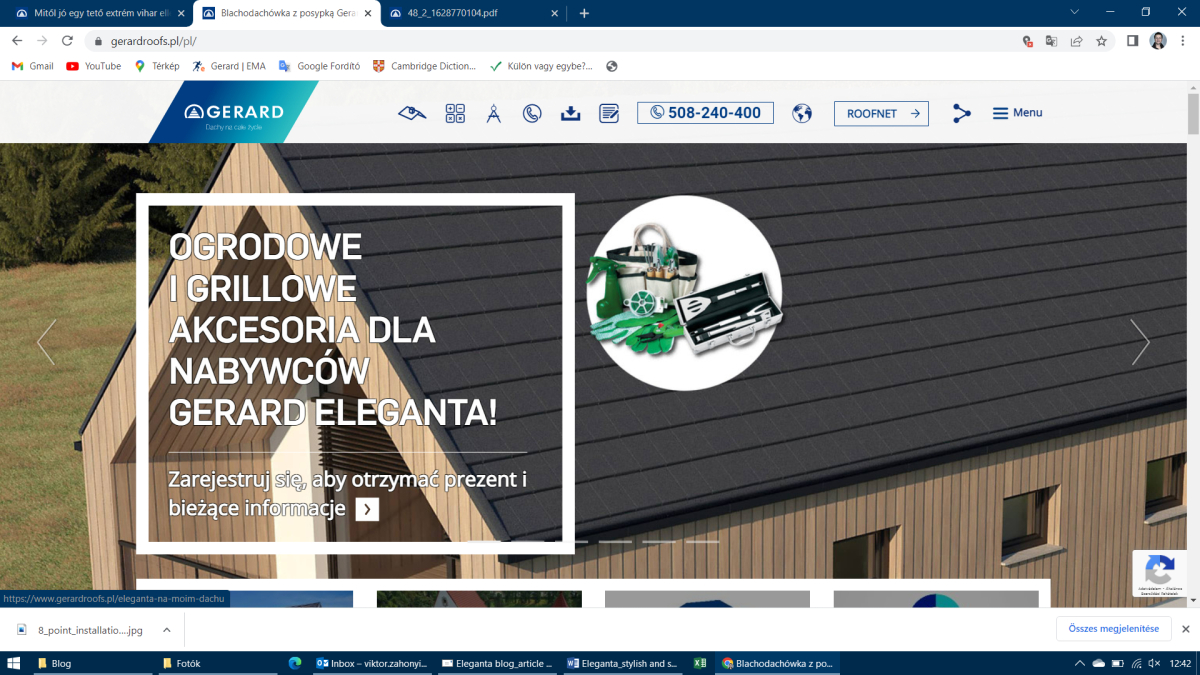Open a new browser tab
Image resolution: width=1200 pixels, height=675 pixels.
click(584, 13)
